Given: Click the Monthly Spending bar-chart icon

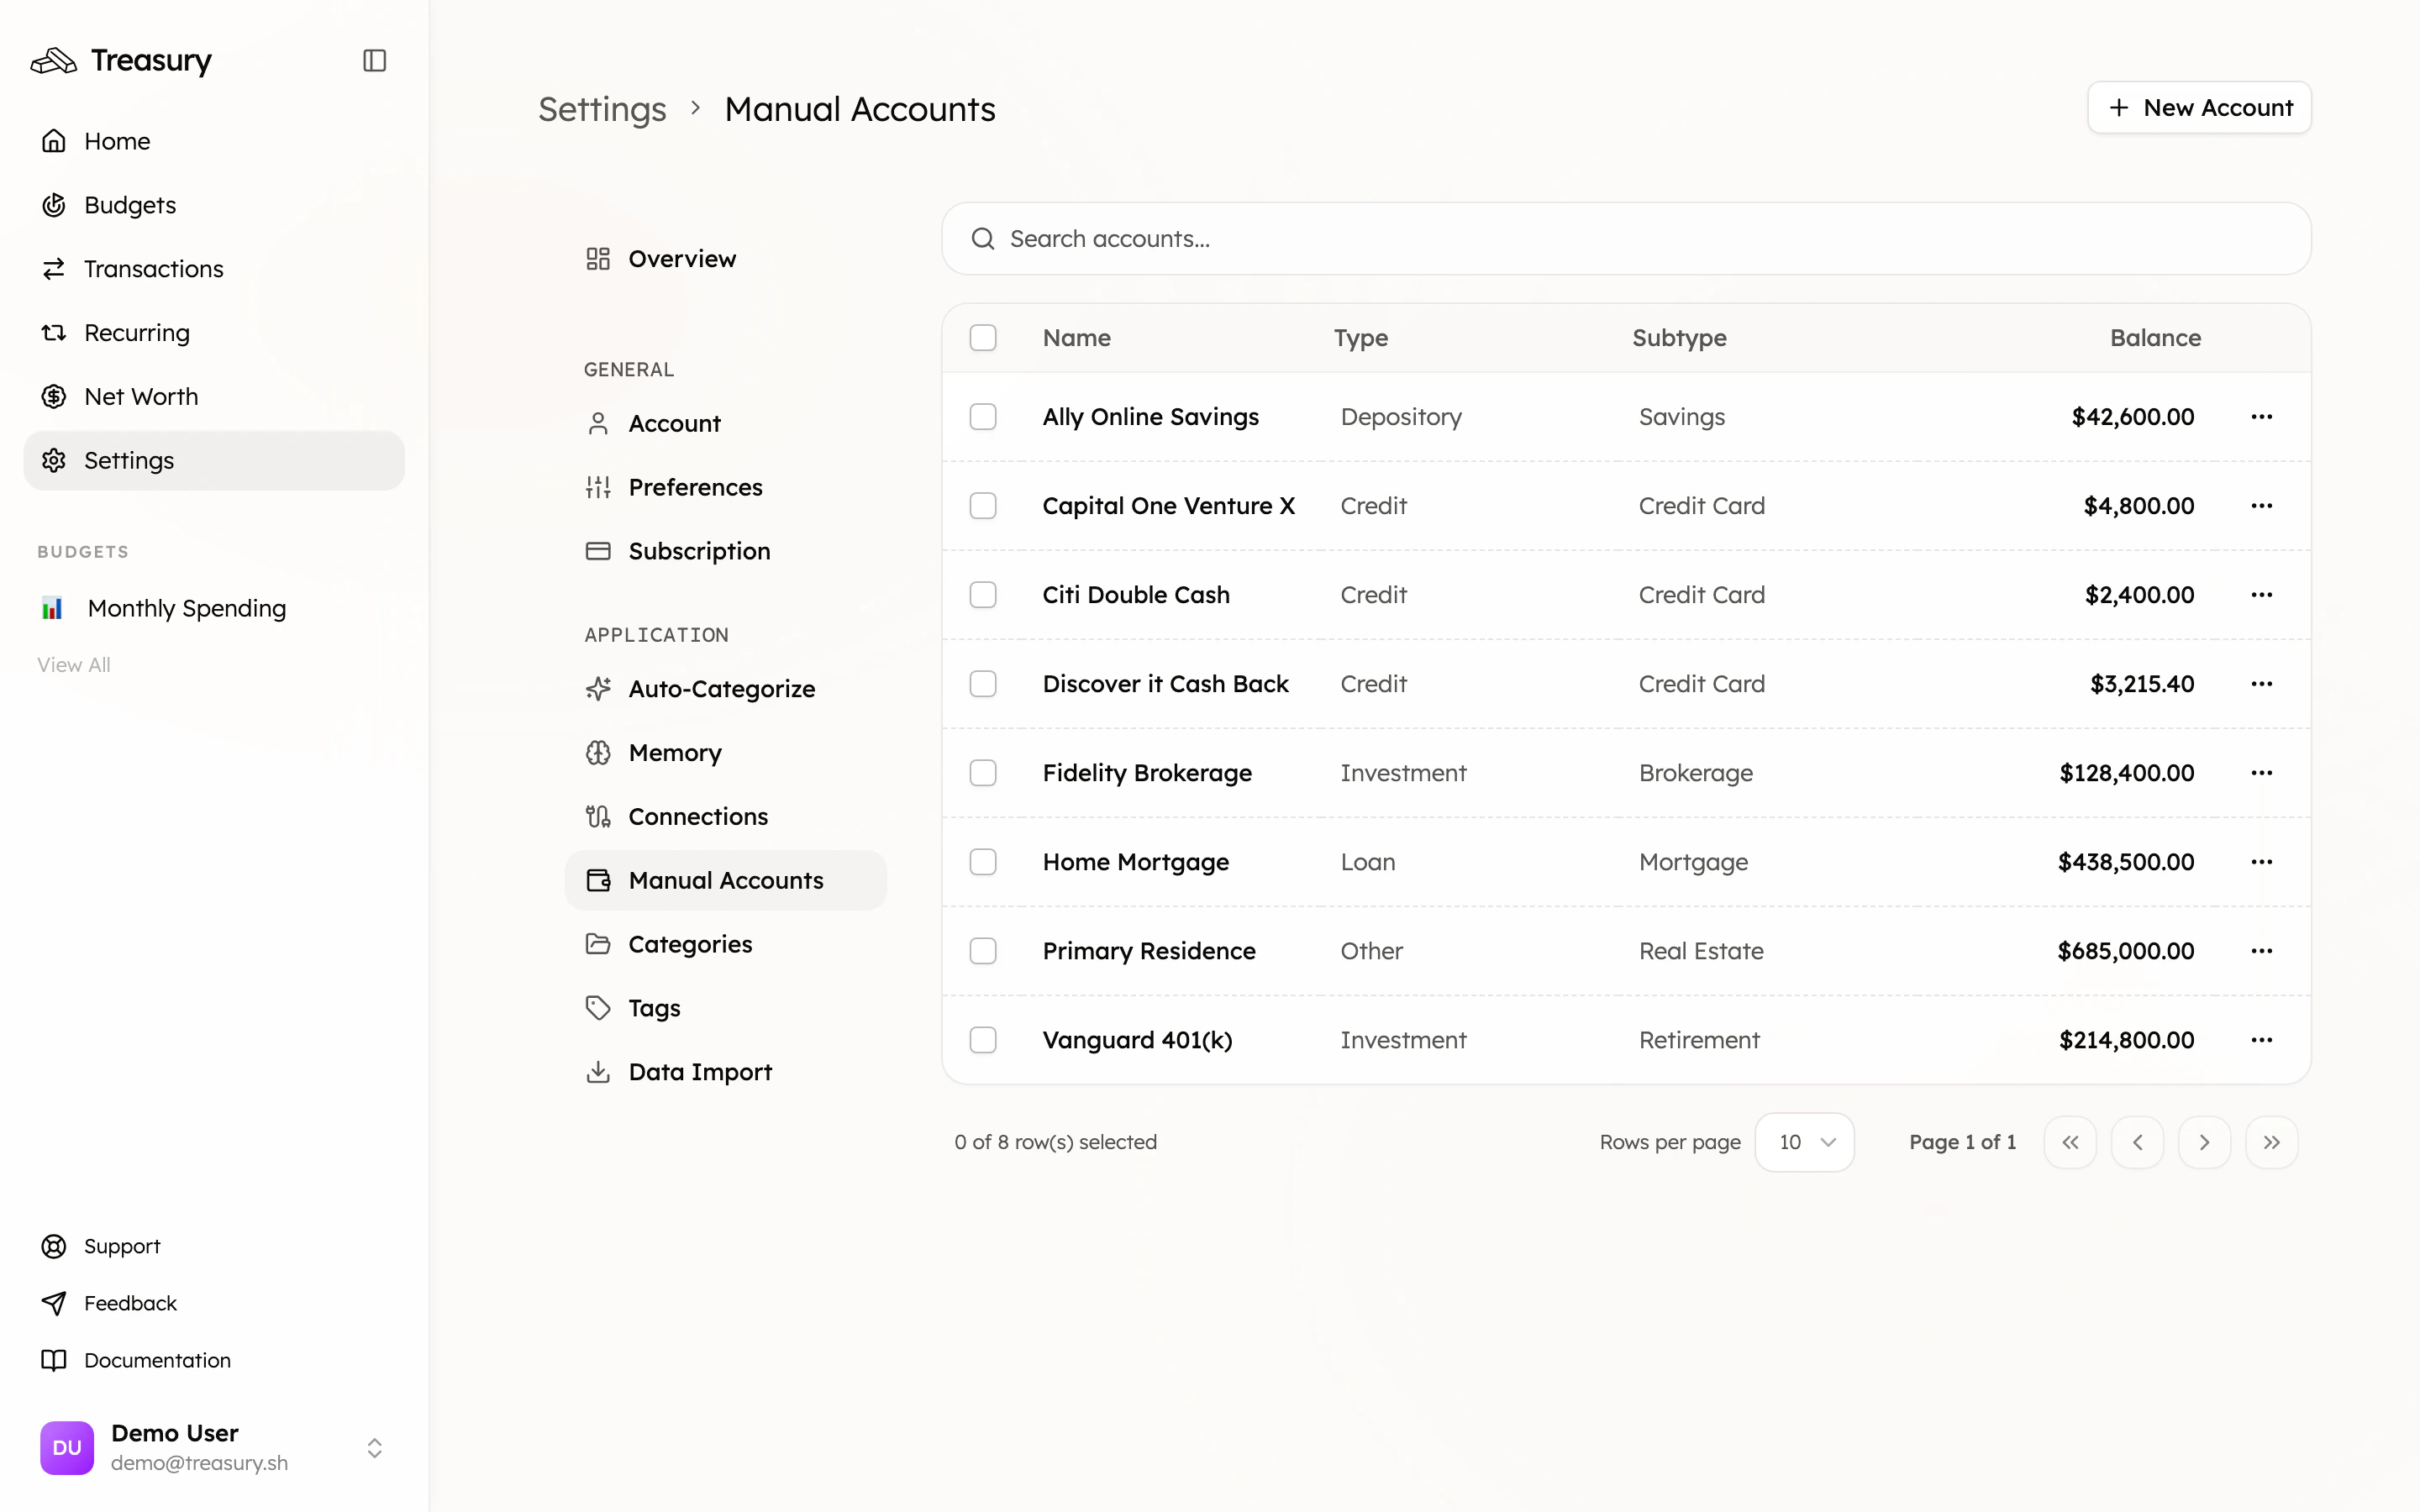Looking at the screenshot, I should pyautogui.click(x=52, y=608).
